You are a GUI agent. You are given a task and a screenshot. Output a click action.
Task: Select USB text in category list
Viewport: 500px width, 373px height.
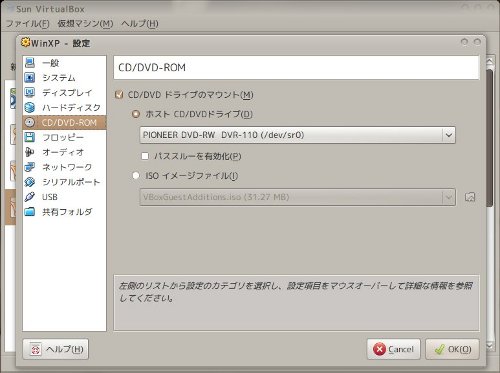coord(50,197)
